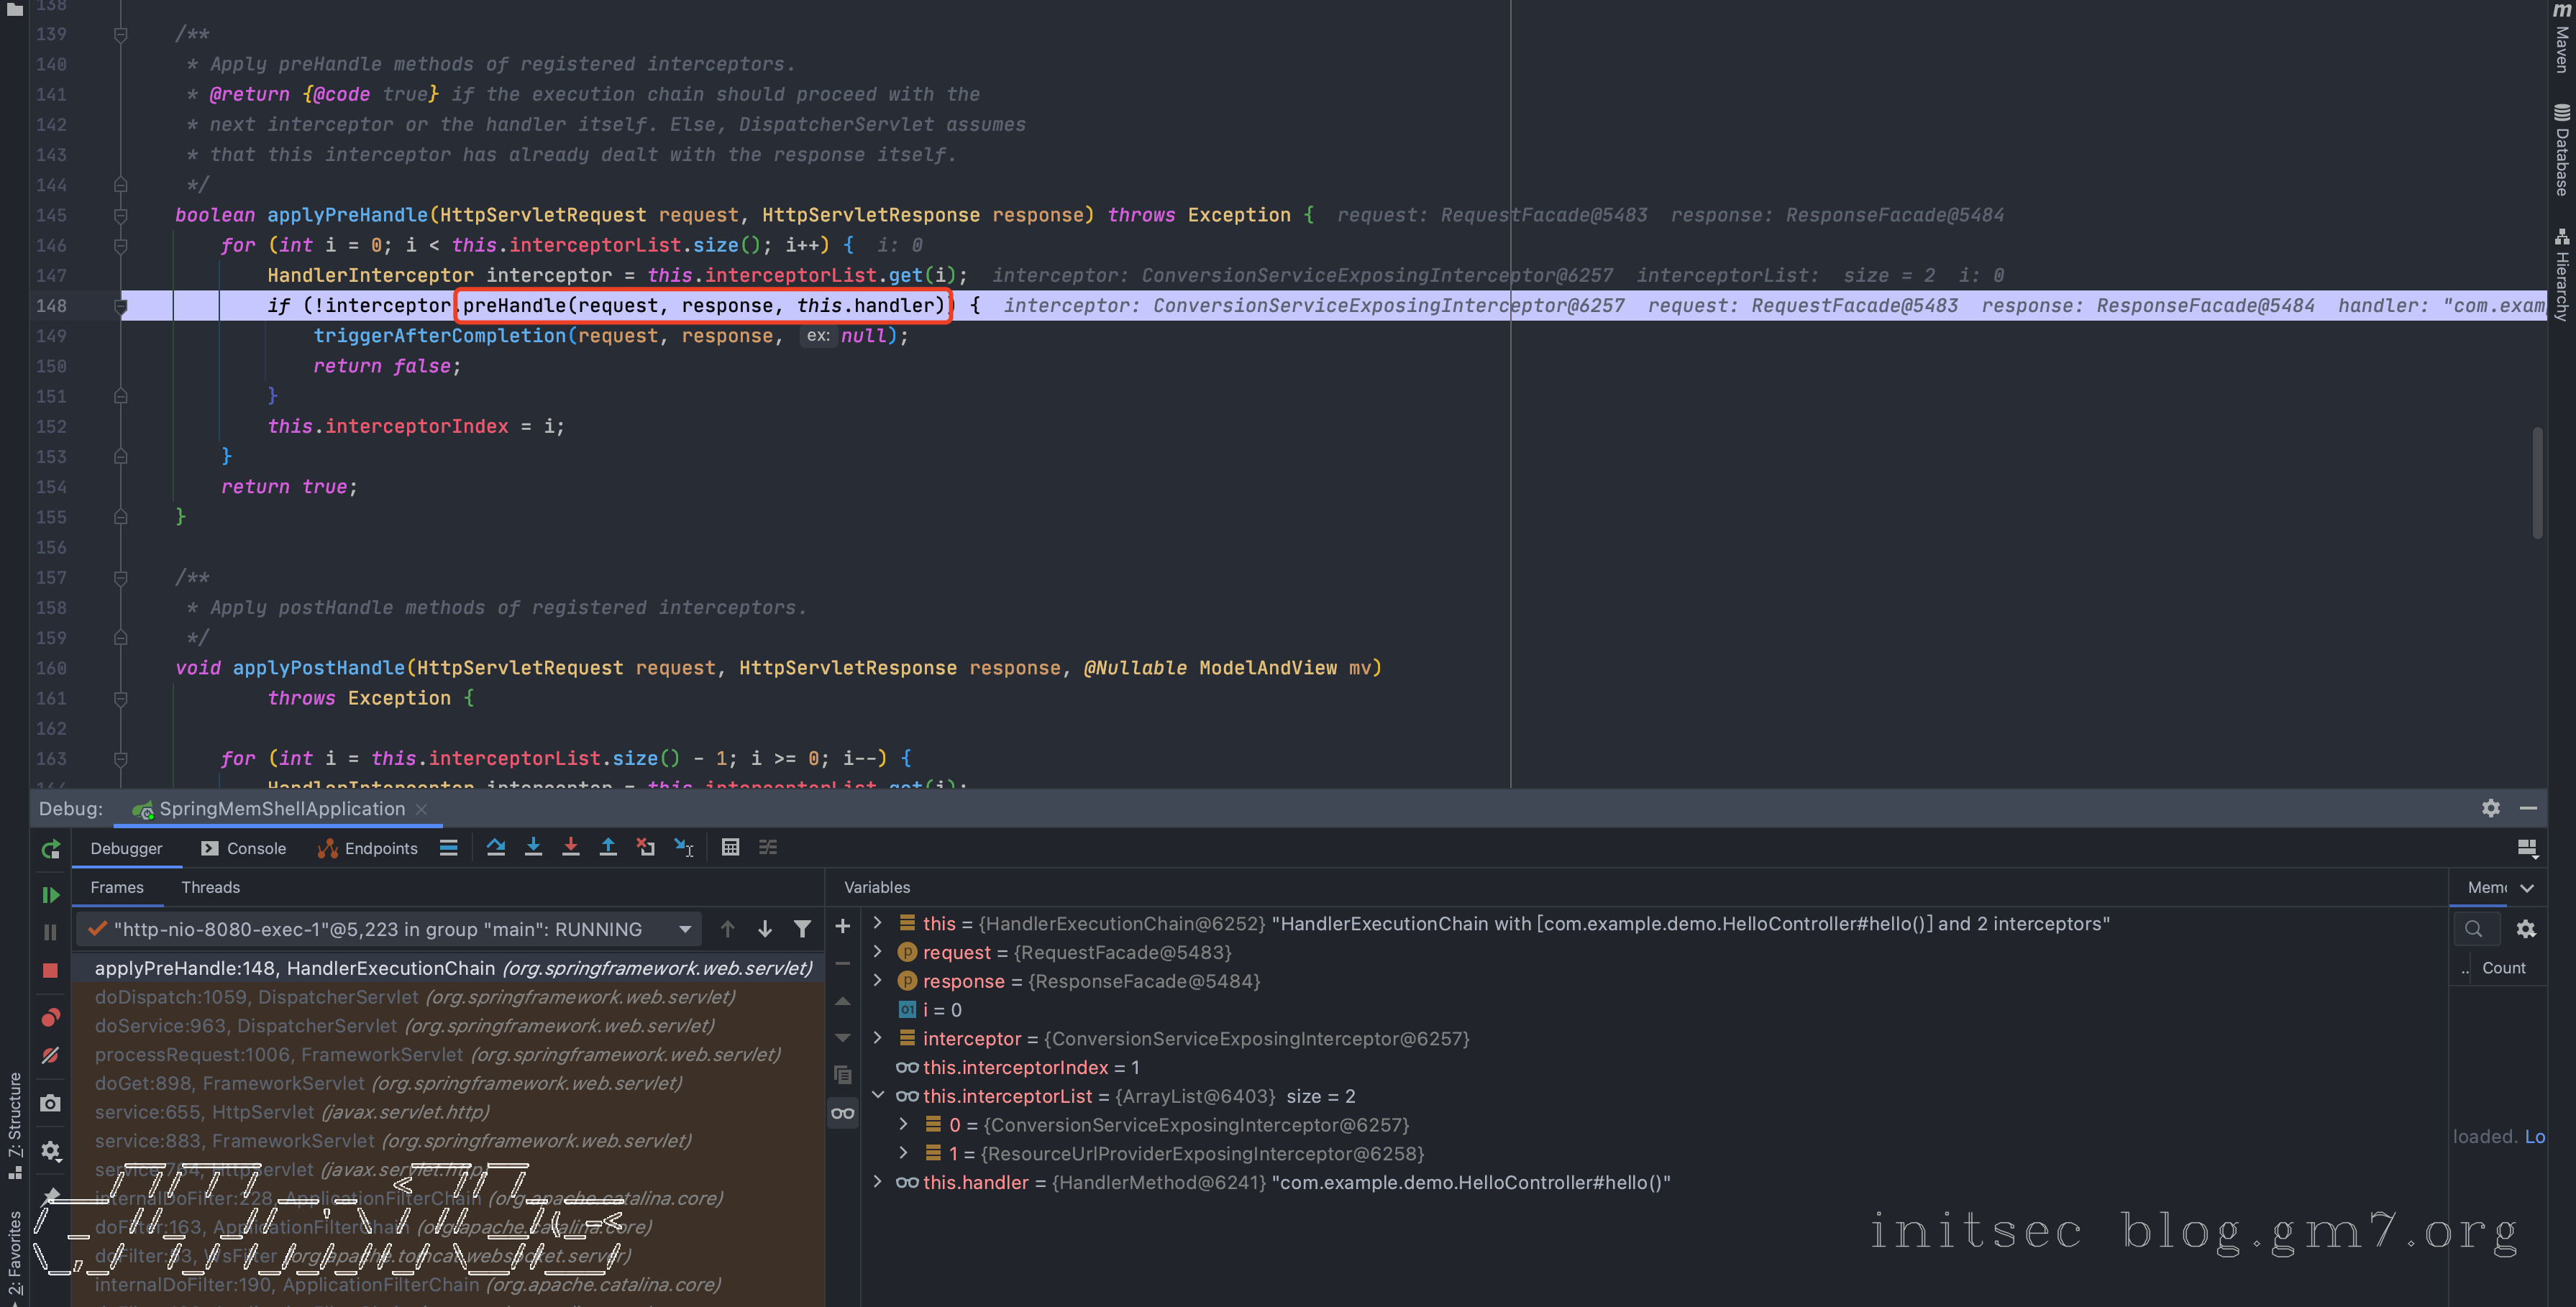Resume the program with the green play icon
2576x1307 pixels.
(x=50, y=894)
